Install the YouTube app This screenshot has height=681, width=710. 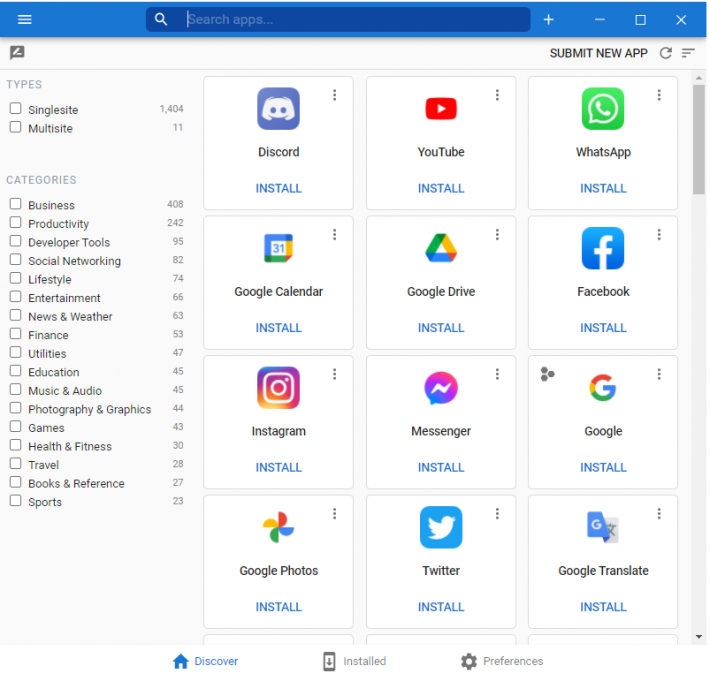pyautogui.click(x=441, y=188)
